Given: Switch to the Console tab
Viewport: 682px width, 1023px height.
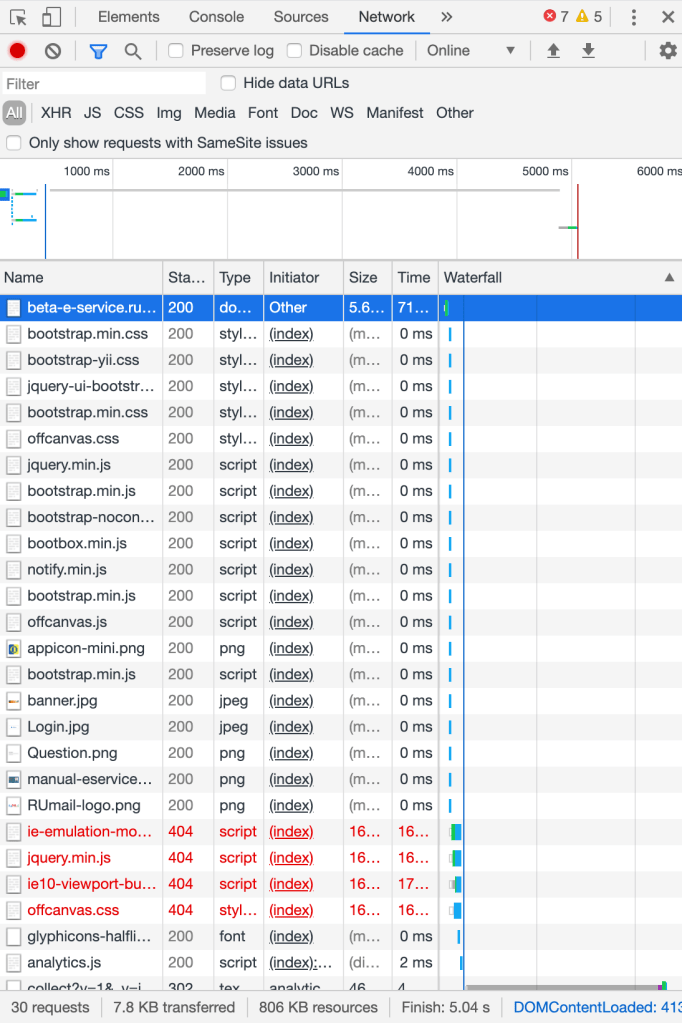Looking at the screenshot, I should 216,17.
